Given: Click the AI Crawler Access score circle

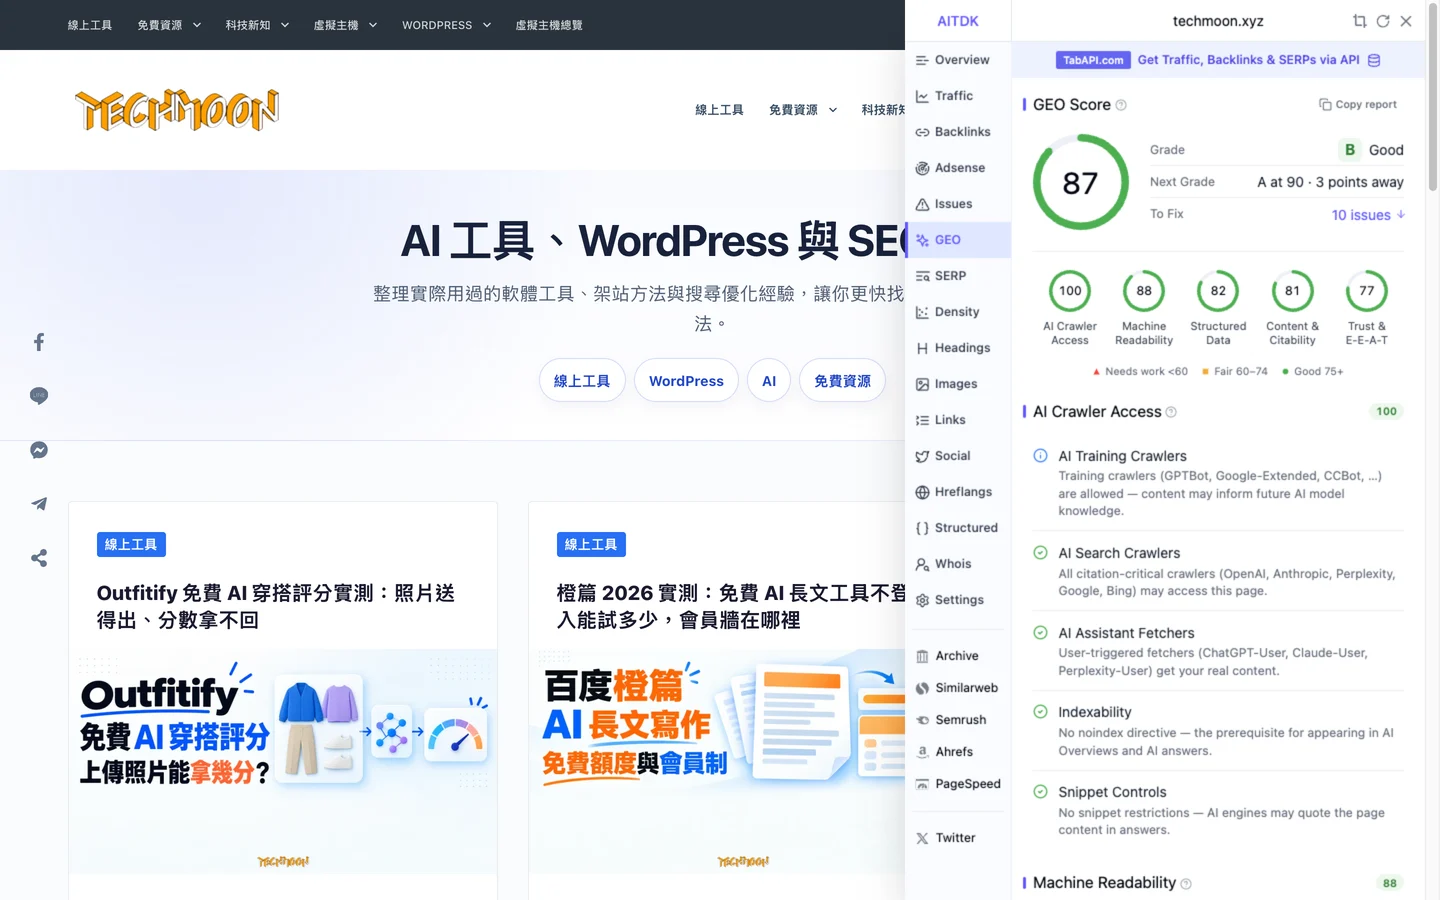Looking at the screenshot, I should pyautogui.click(x=1070, y=291).
